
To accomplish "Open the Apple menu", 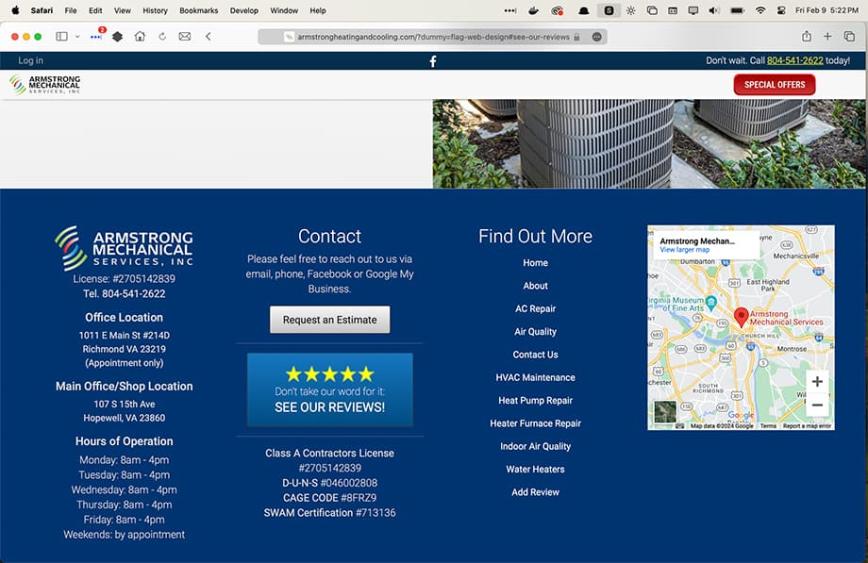I will 15,10.
